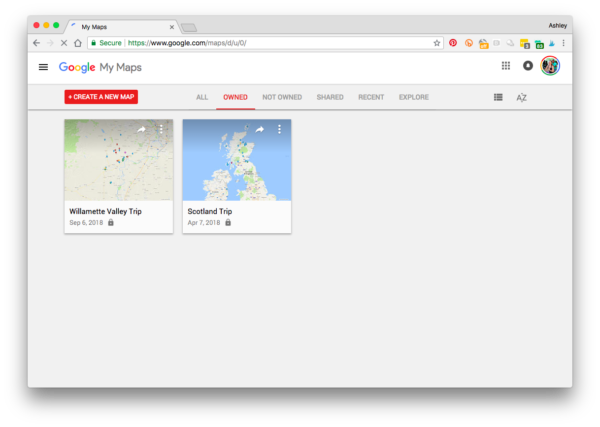Image resolution: width=600 pixels, height=427 pixels.
Task: Click lock icon on Scotland Trip
Action: click(228, 222)
